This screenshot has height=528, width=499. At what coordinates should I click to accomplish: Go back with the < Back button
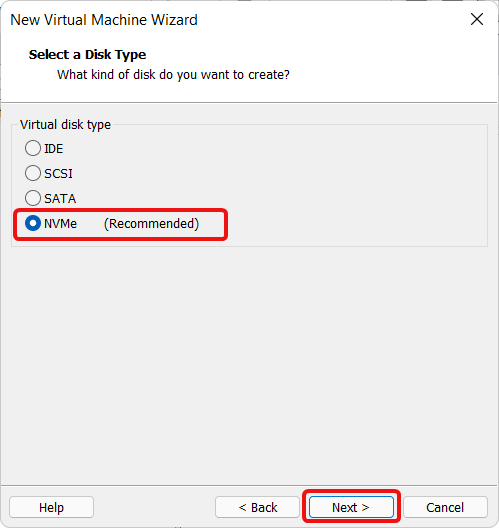[x=257, y=507]
